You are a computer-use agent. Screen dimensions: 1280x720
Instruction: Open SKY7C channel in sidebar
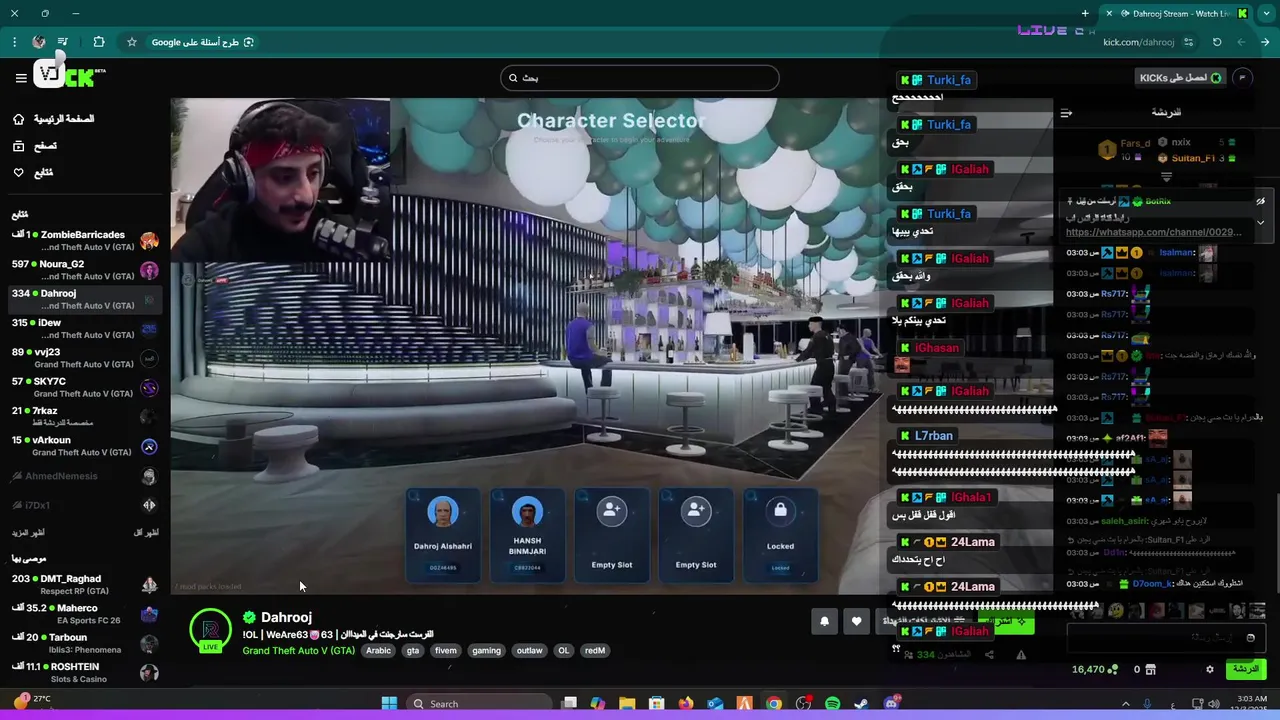pos(85,387)
